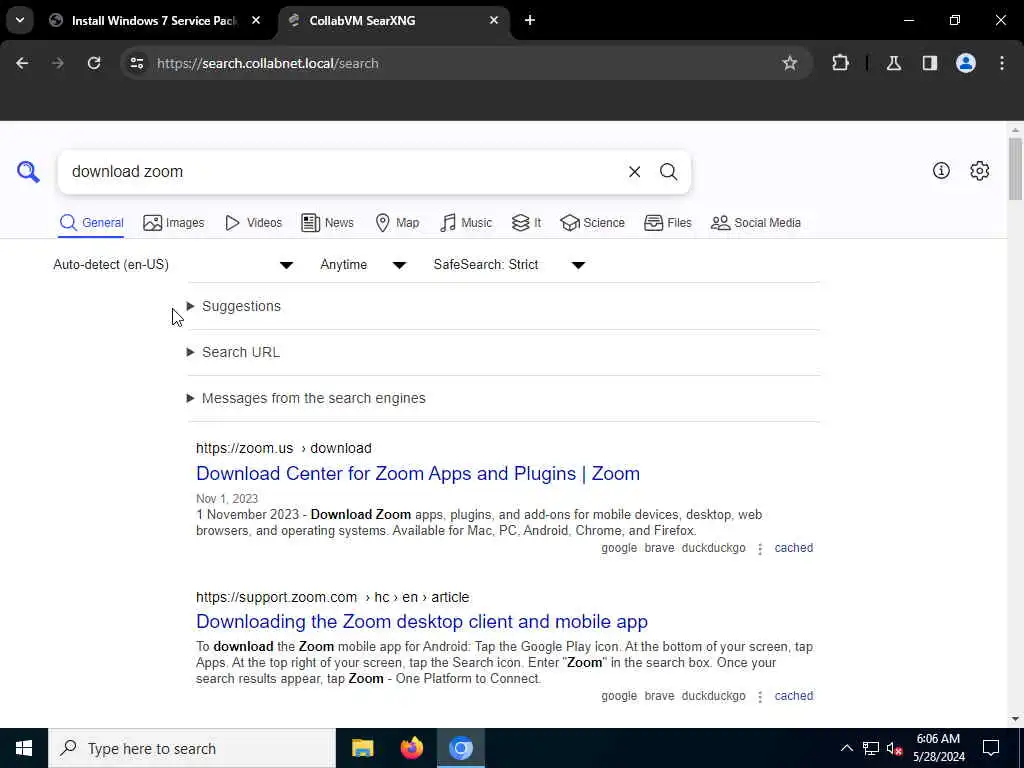Viewport: 1024px width, 768px height.
Task: Expand the Suggestions section
Action: [x=234, y=306]
